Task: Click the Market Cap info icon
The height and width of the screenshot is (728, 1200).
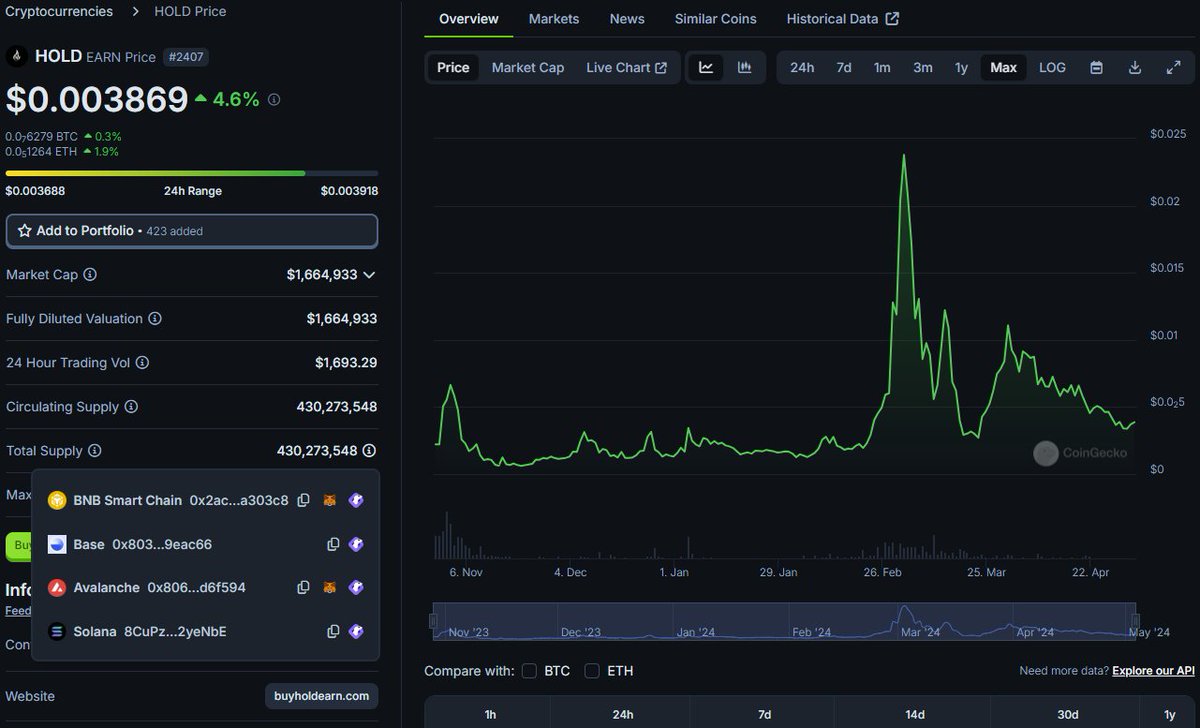Action: 90,274
